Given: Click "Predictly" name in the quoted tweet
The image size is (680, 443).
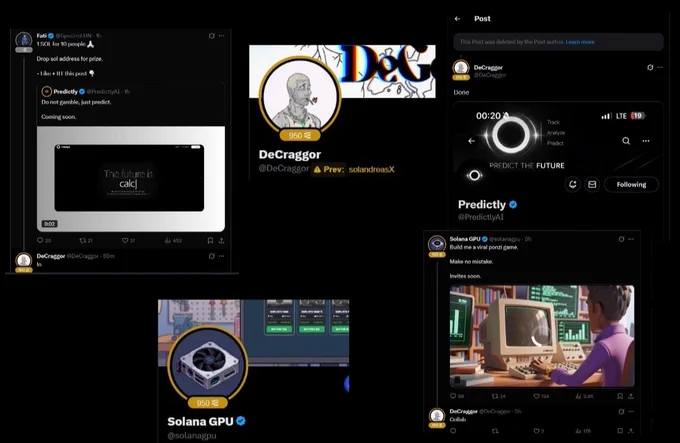Looking at the screenshot, I should [x=65, y=91].
